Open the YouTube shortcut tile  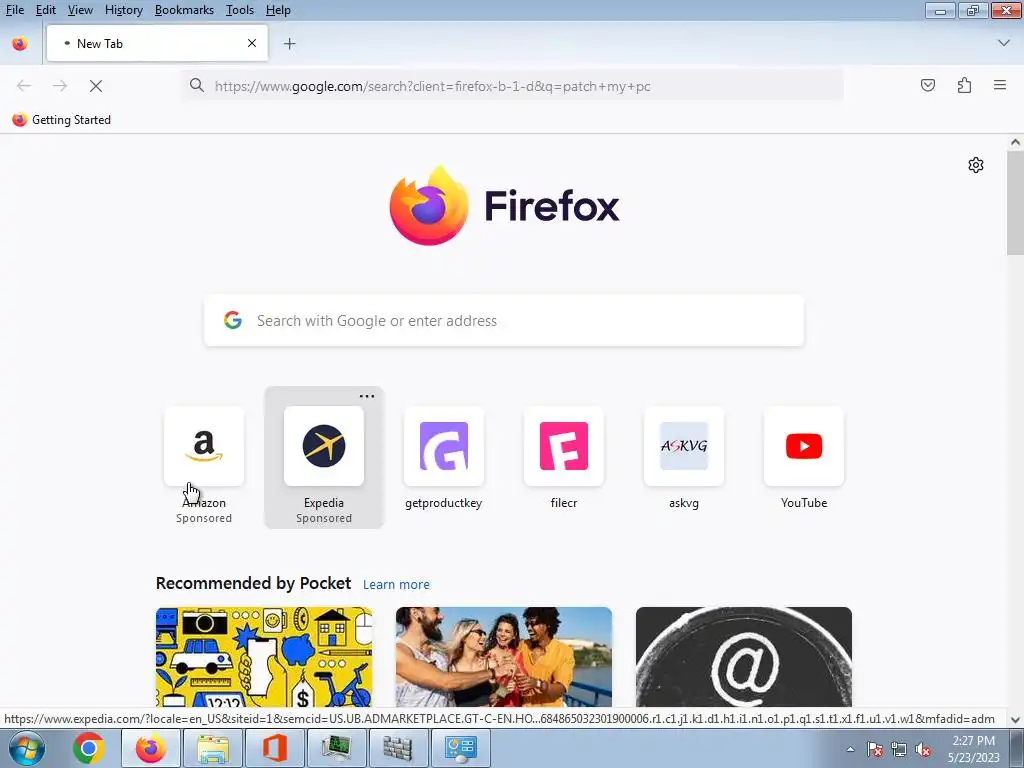click(804, 457)
